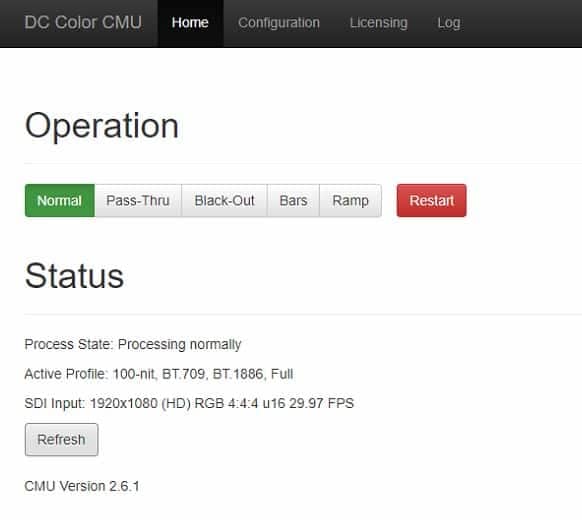Viewport: 582px width, 520px height.
Task: Go to the Licensing page
Action: [x=378, y=23]
